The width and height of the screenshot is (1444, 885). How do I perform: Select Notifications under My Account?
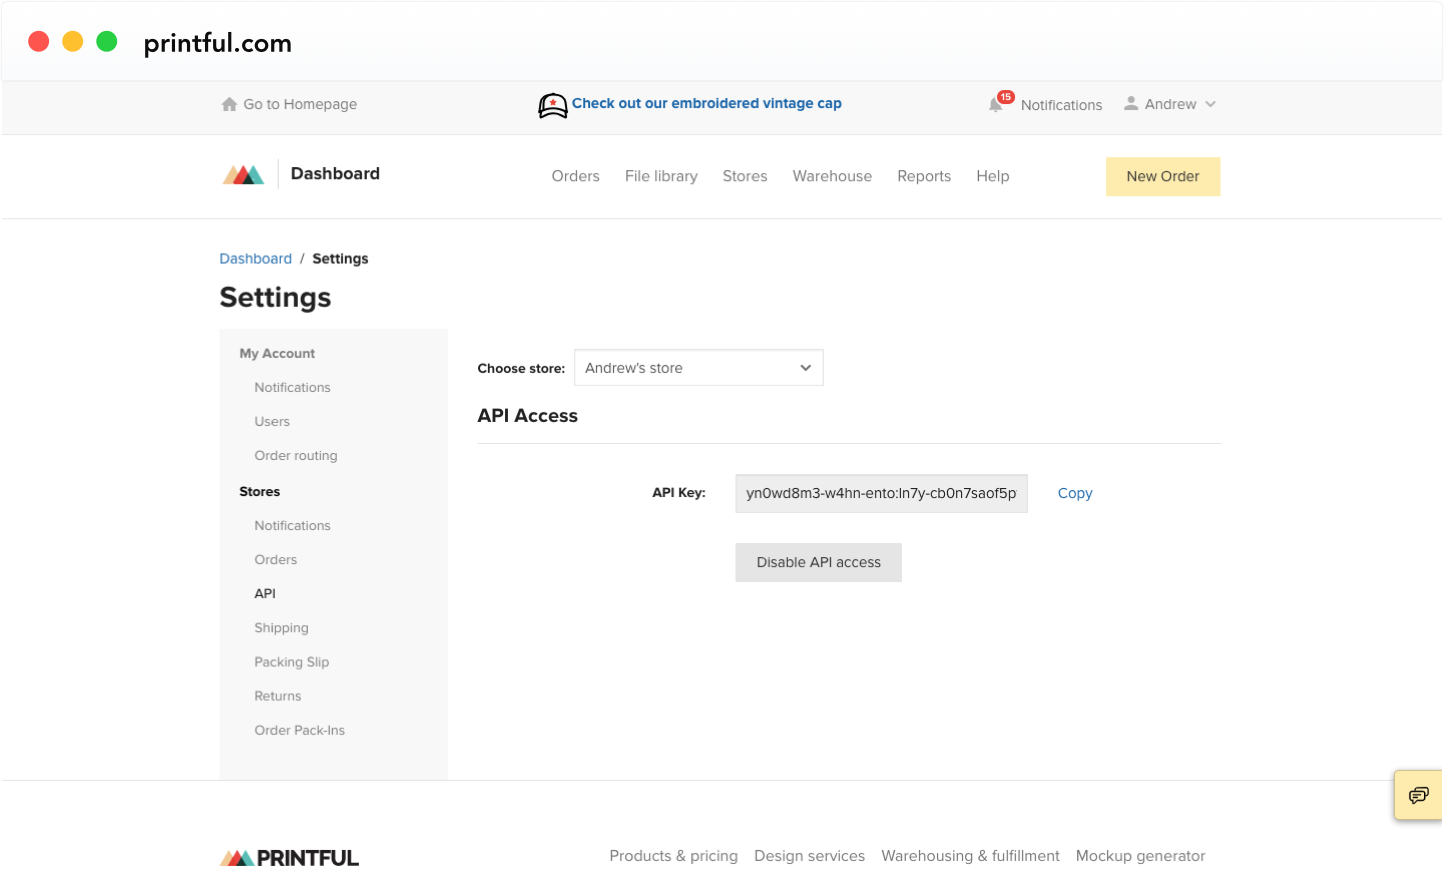coord(292,387)
